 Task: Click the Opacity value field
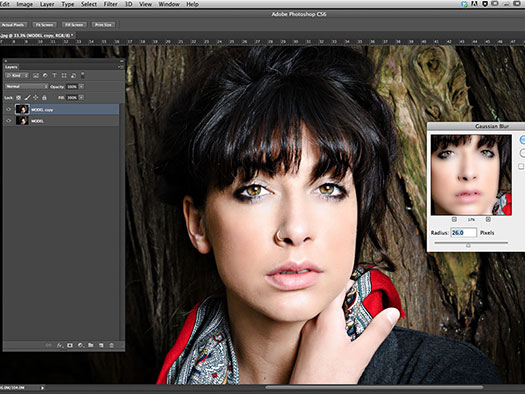coord(72,86)
